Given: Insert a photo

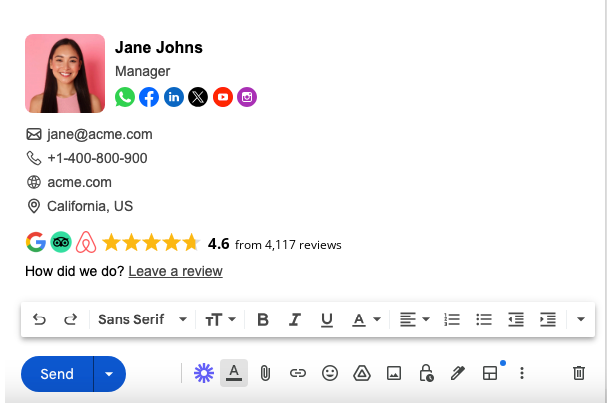Looking at the screenshot, I should click(x=394, y=373).
